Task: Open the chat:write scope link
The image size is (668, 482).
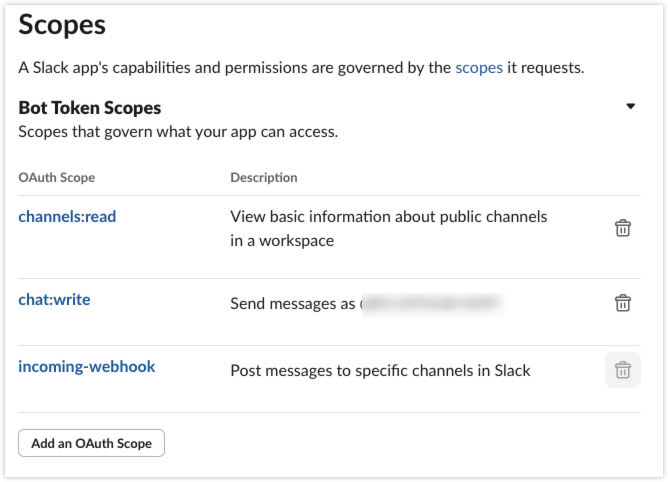Action: (54, 300)
